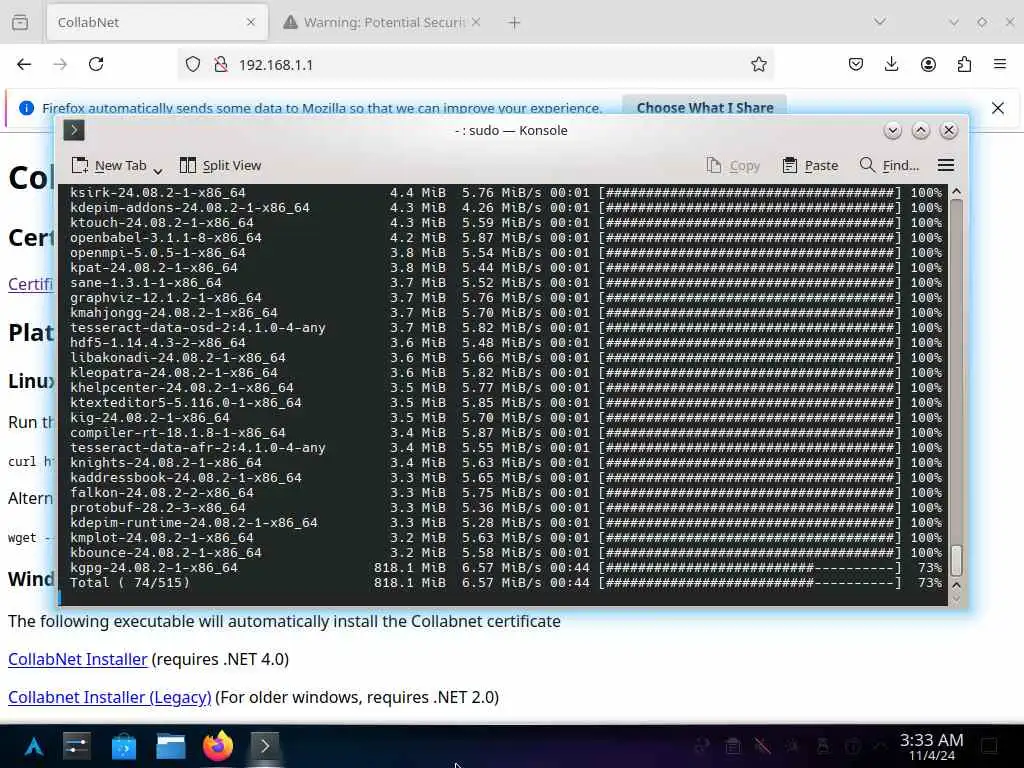Expand the Konsole New Tab dropdown arrow
This screenshot has width=1024, height=768.
[x=157, y=171]
